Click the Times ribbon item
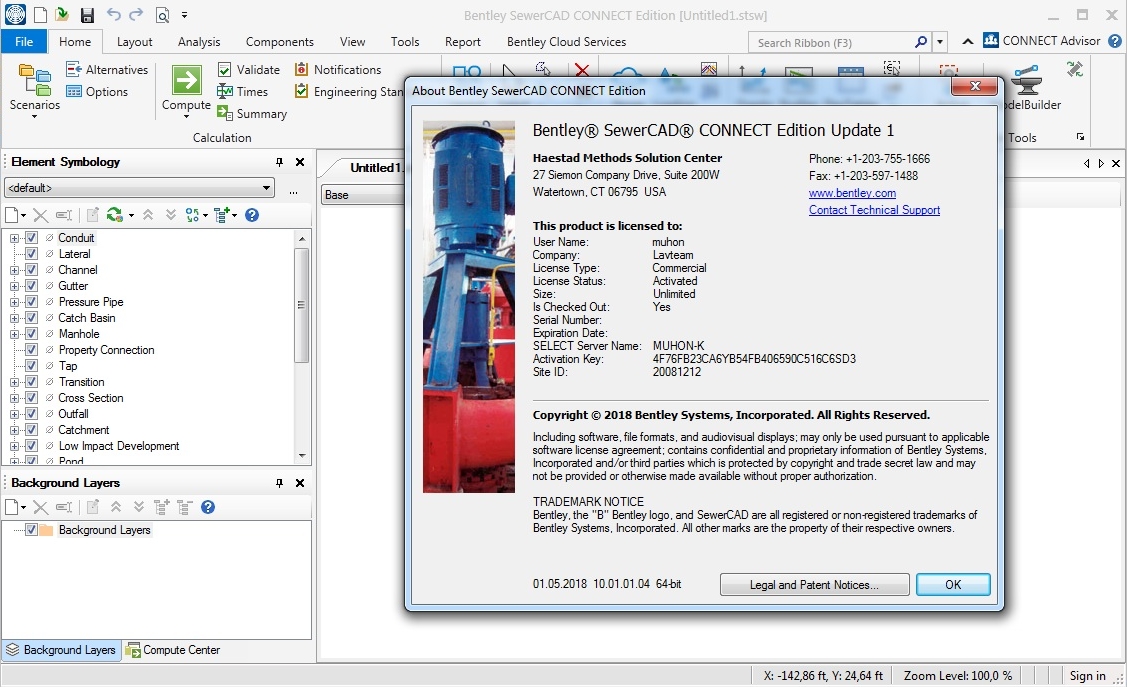The width and height of the screenshot is (1127, 687). [242, 91]
